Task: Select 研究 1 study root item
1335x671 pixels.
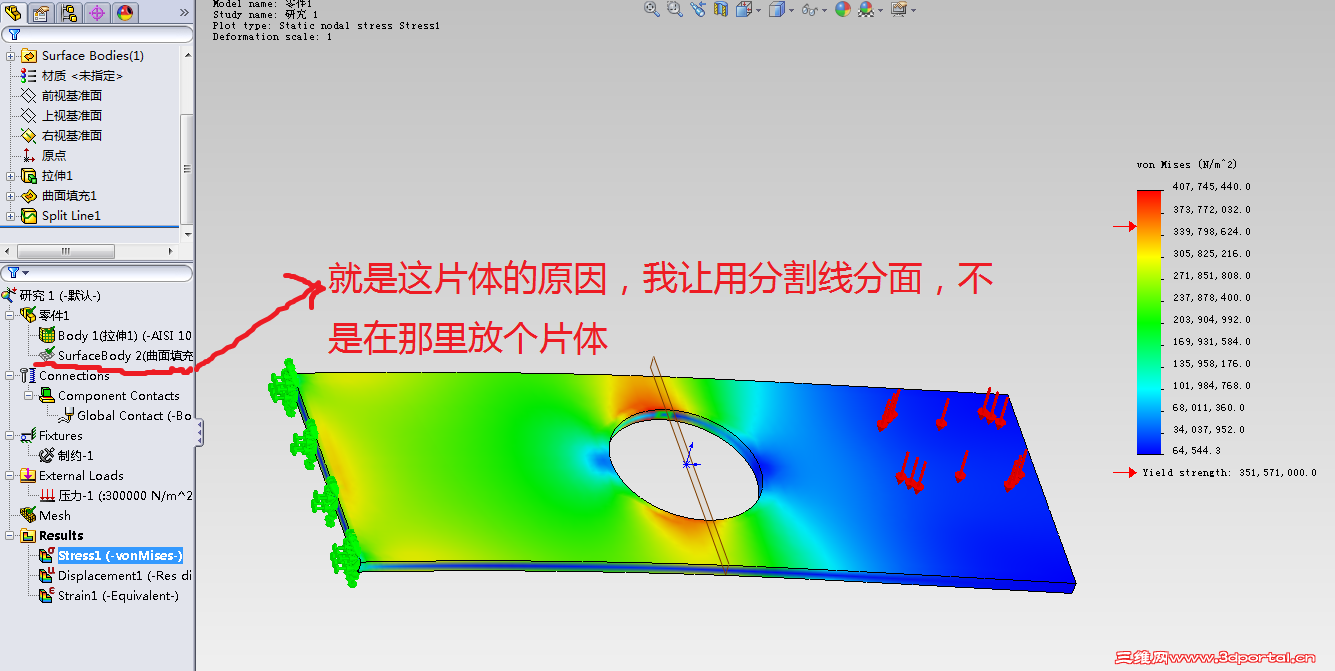Action: [52, 296]
